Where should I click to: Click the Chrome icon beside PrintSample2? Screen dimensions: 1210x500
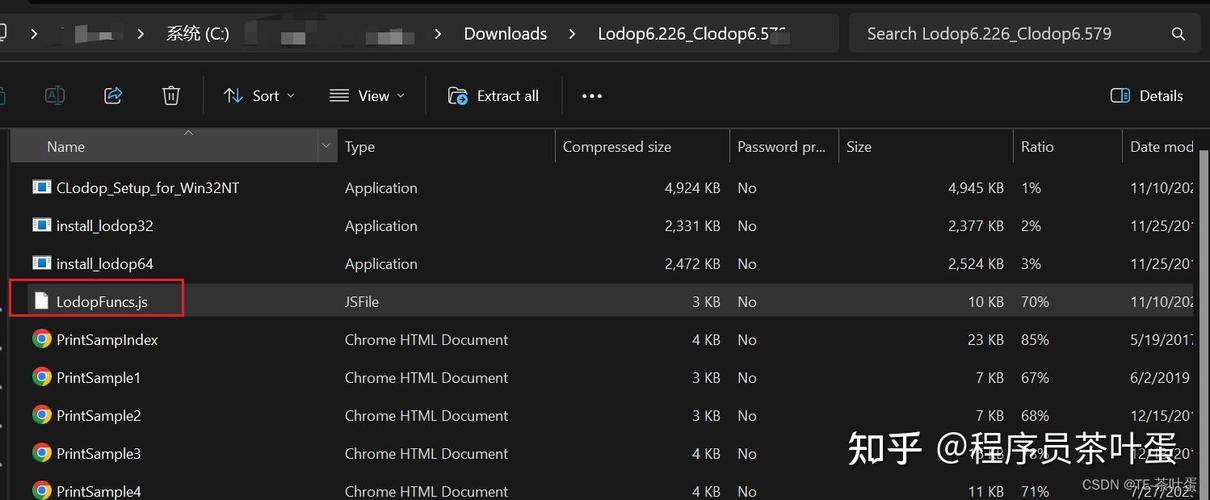click(x=42, y=416)
